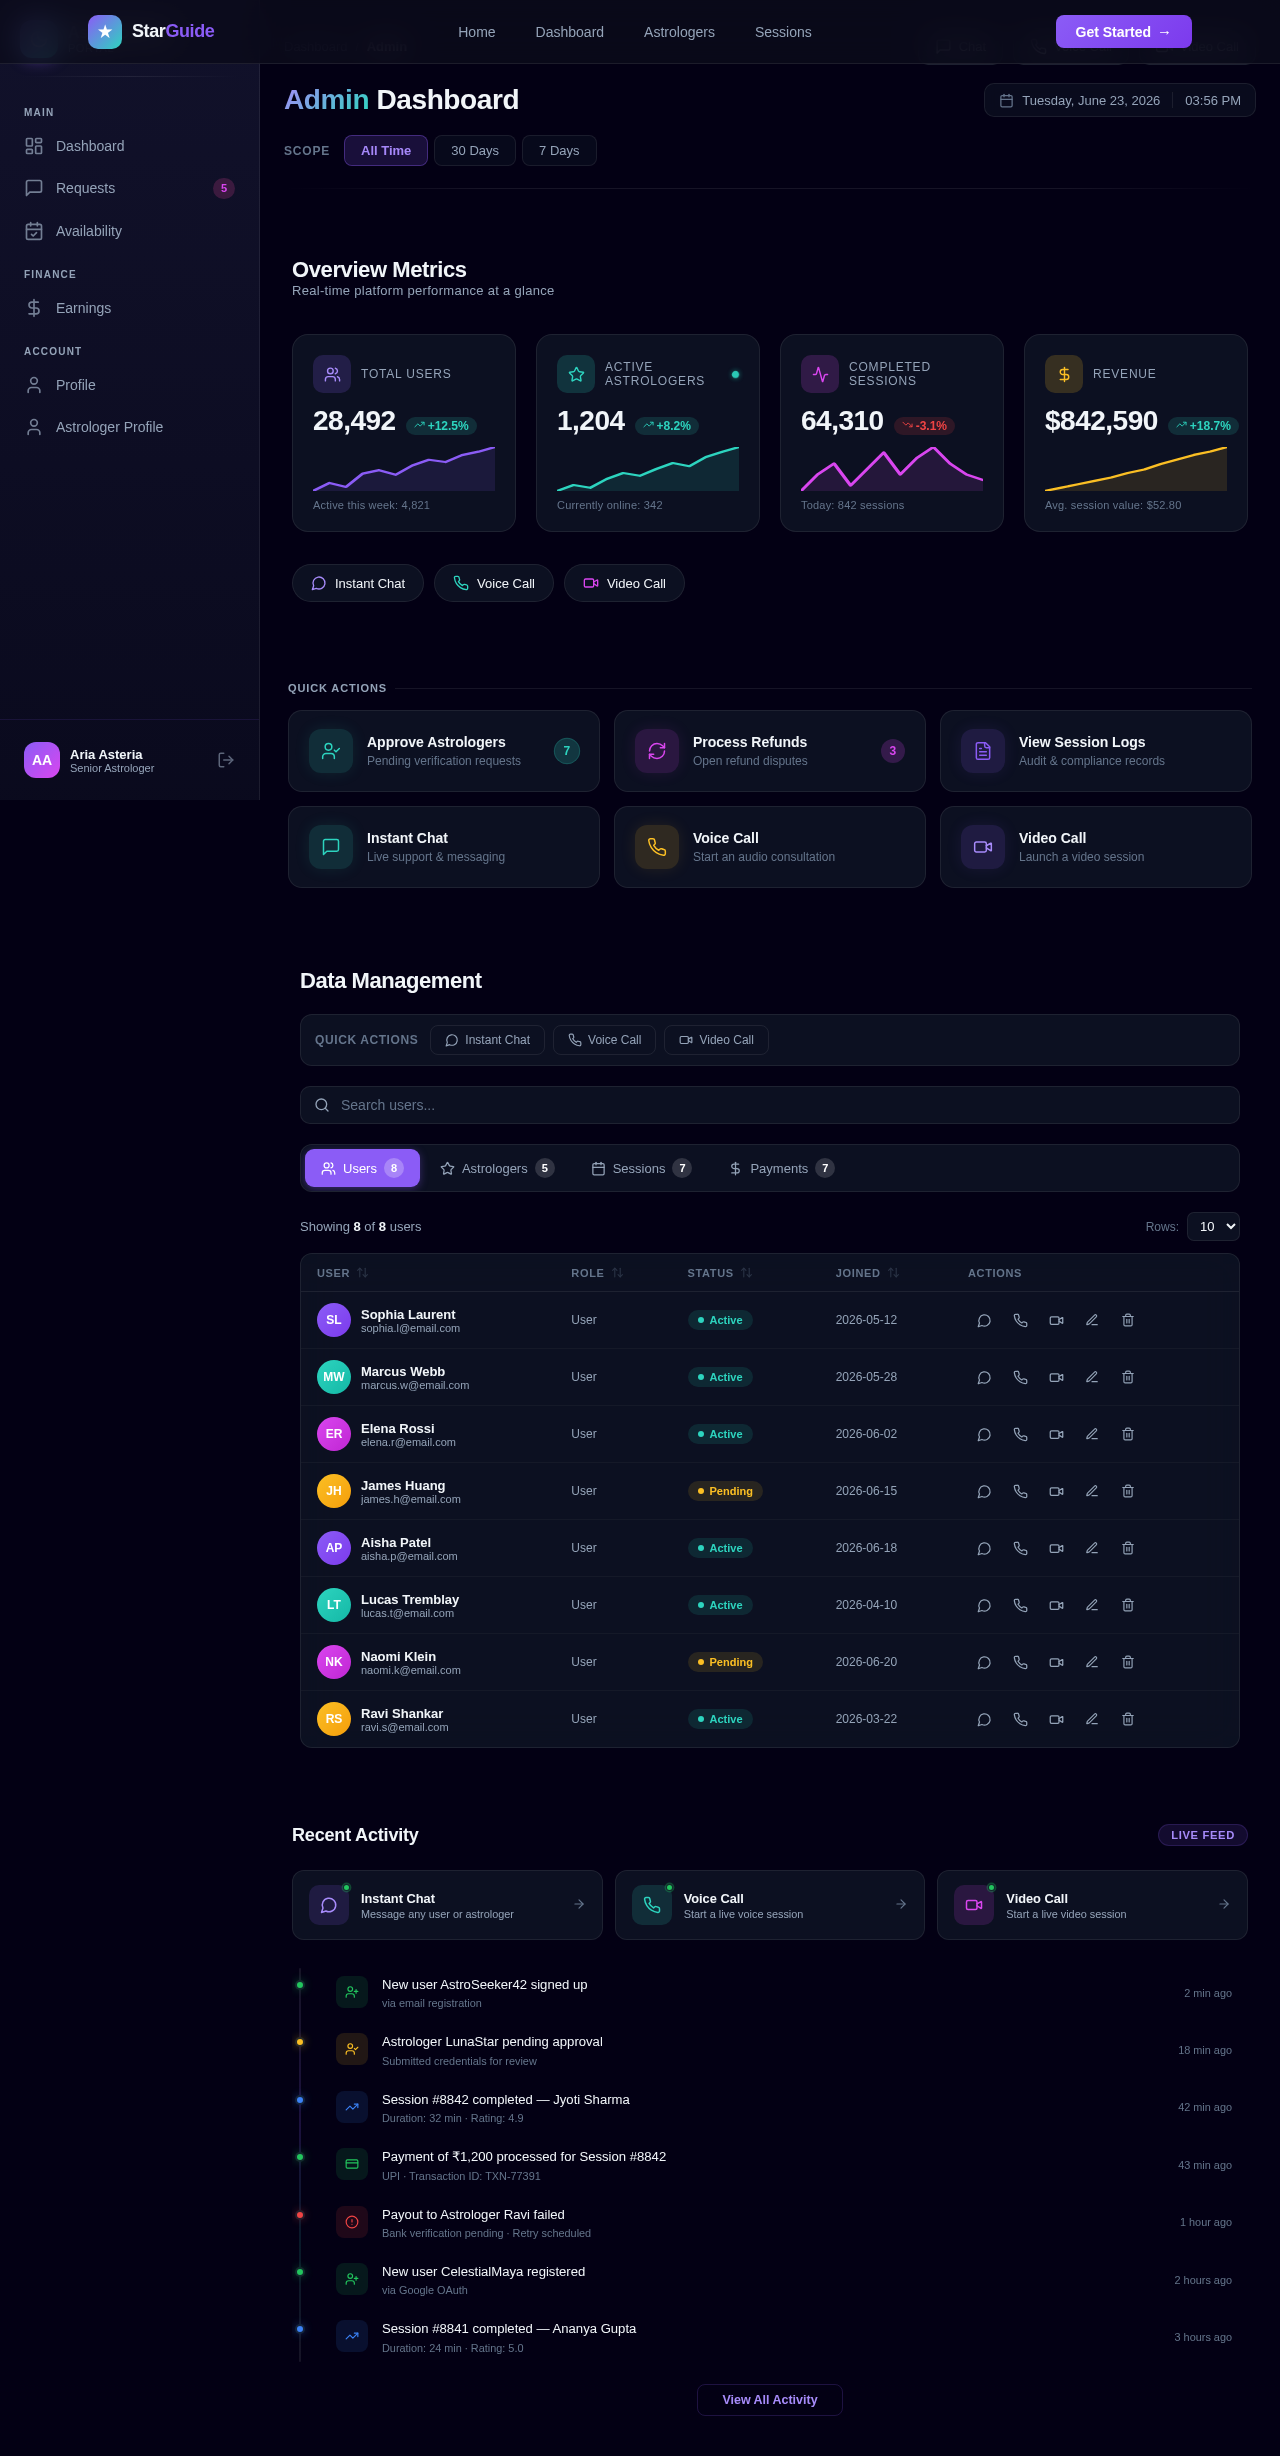Edit Sophia Laurent using the pencil icon
The width and height of the screenshot is (1280, 2456).
pos(1092,1320)
